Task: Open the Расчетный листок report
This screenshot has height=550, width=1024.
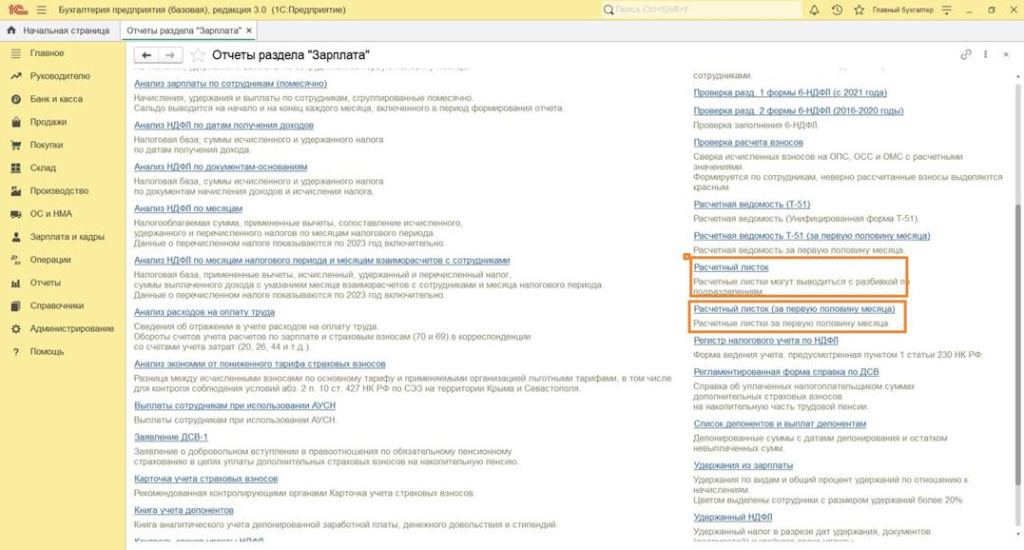Action: (x=731, y=267)
